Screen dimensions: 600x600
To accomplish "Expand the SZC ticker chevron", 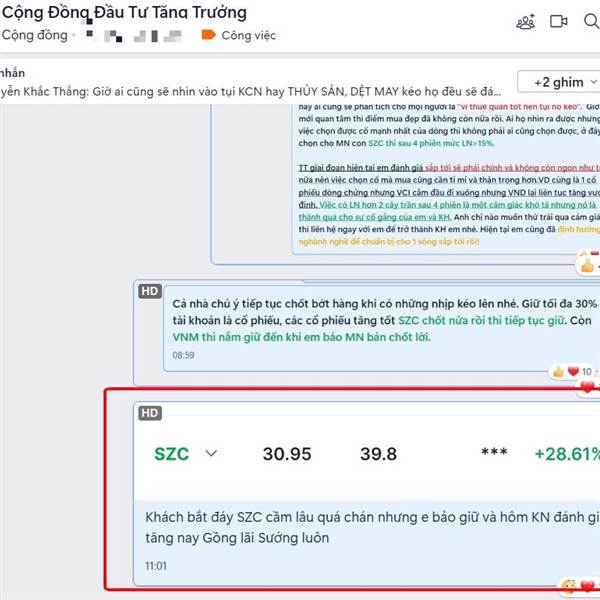I will 211,453.
